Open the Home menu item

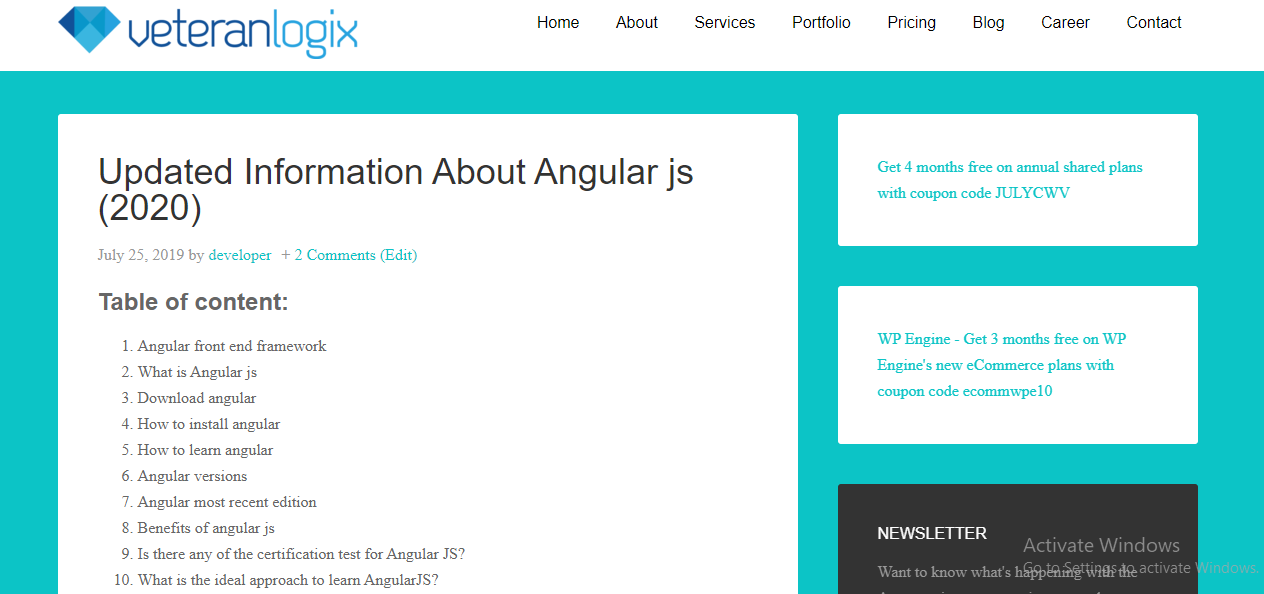tap(558, 22)
